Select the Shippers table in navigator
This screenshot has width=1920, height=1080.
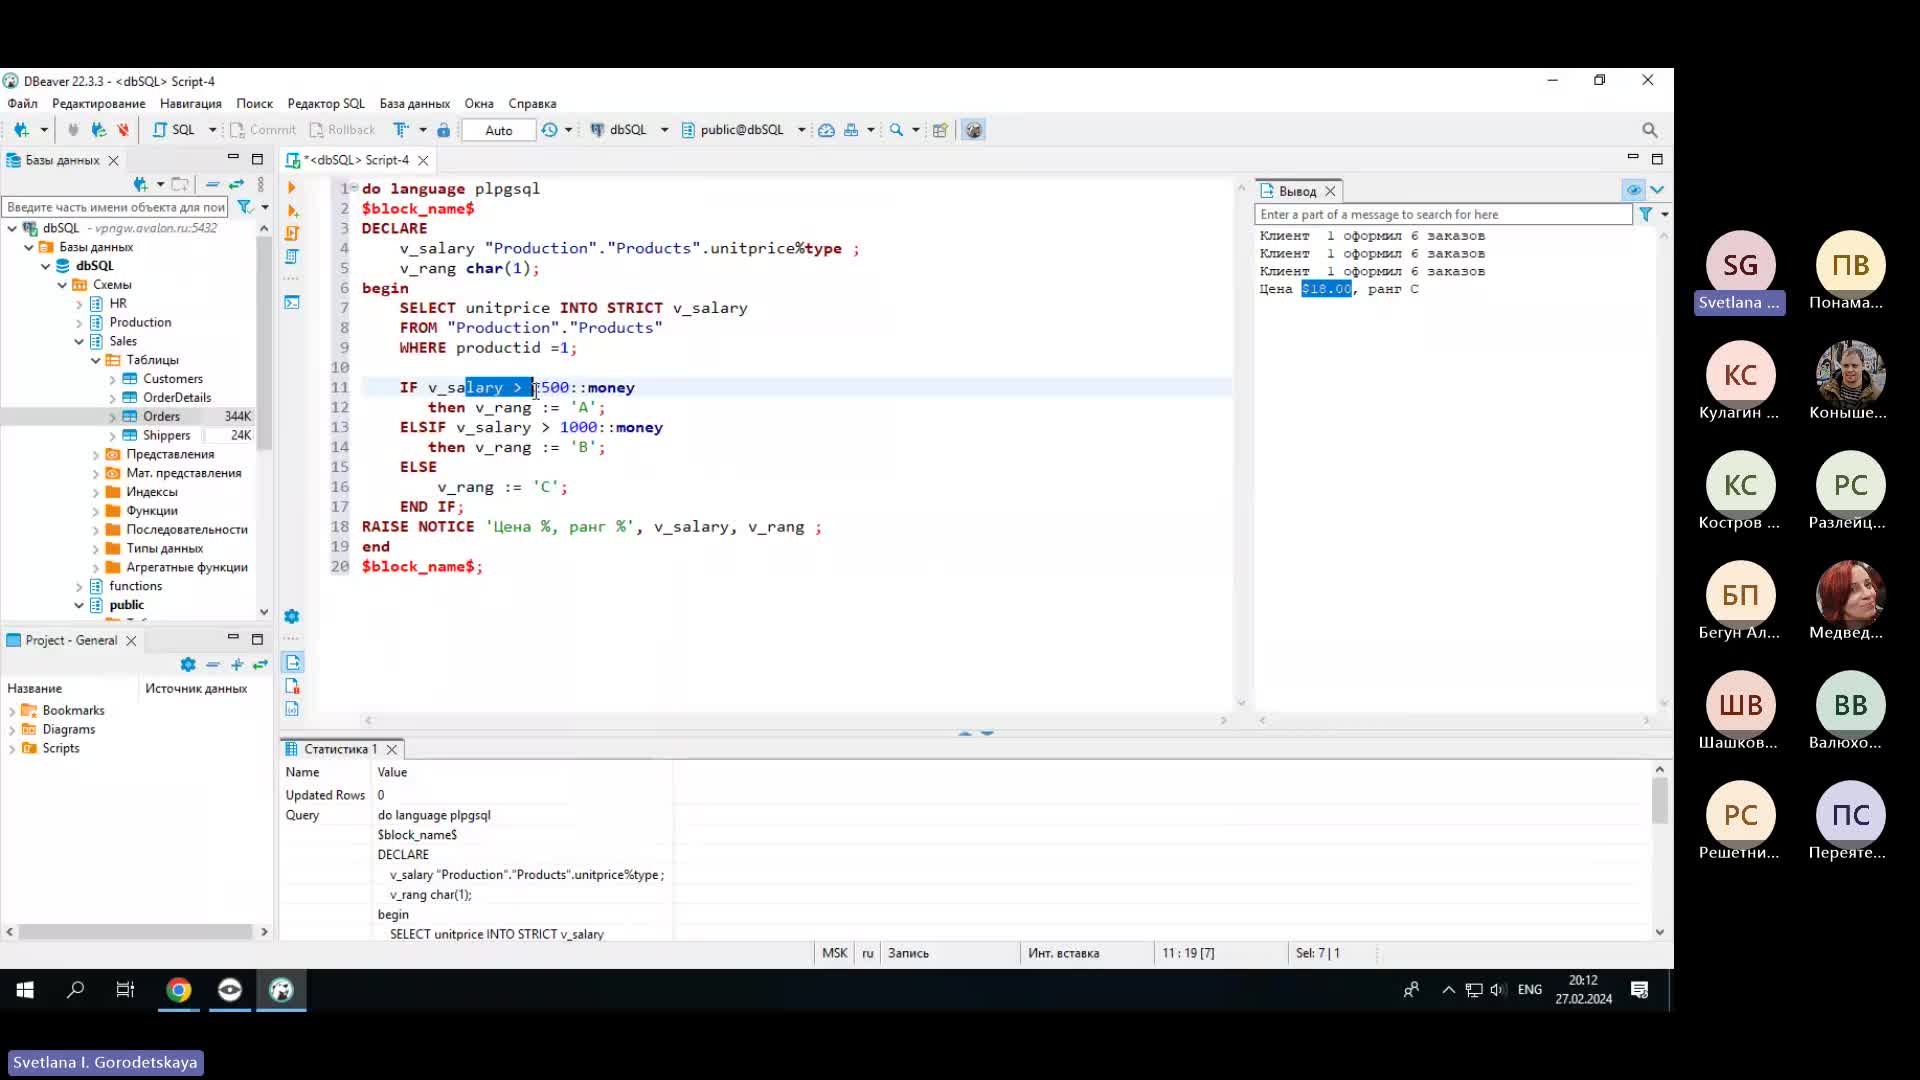pos(166,435)
